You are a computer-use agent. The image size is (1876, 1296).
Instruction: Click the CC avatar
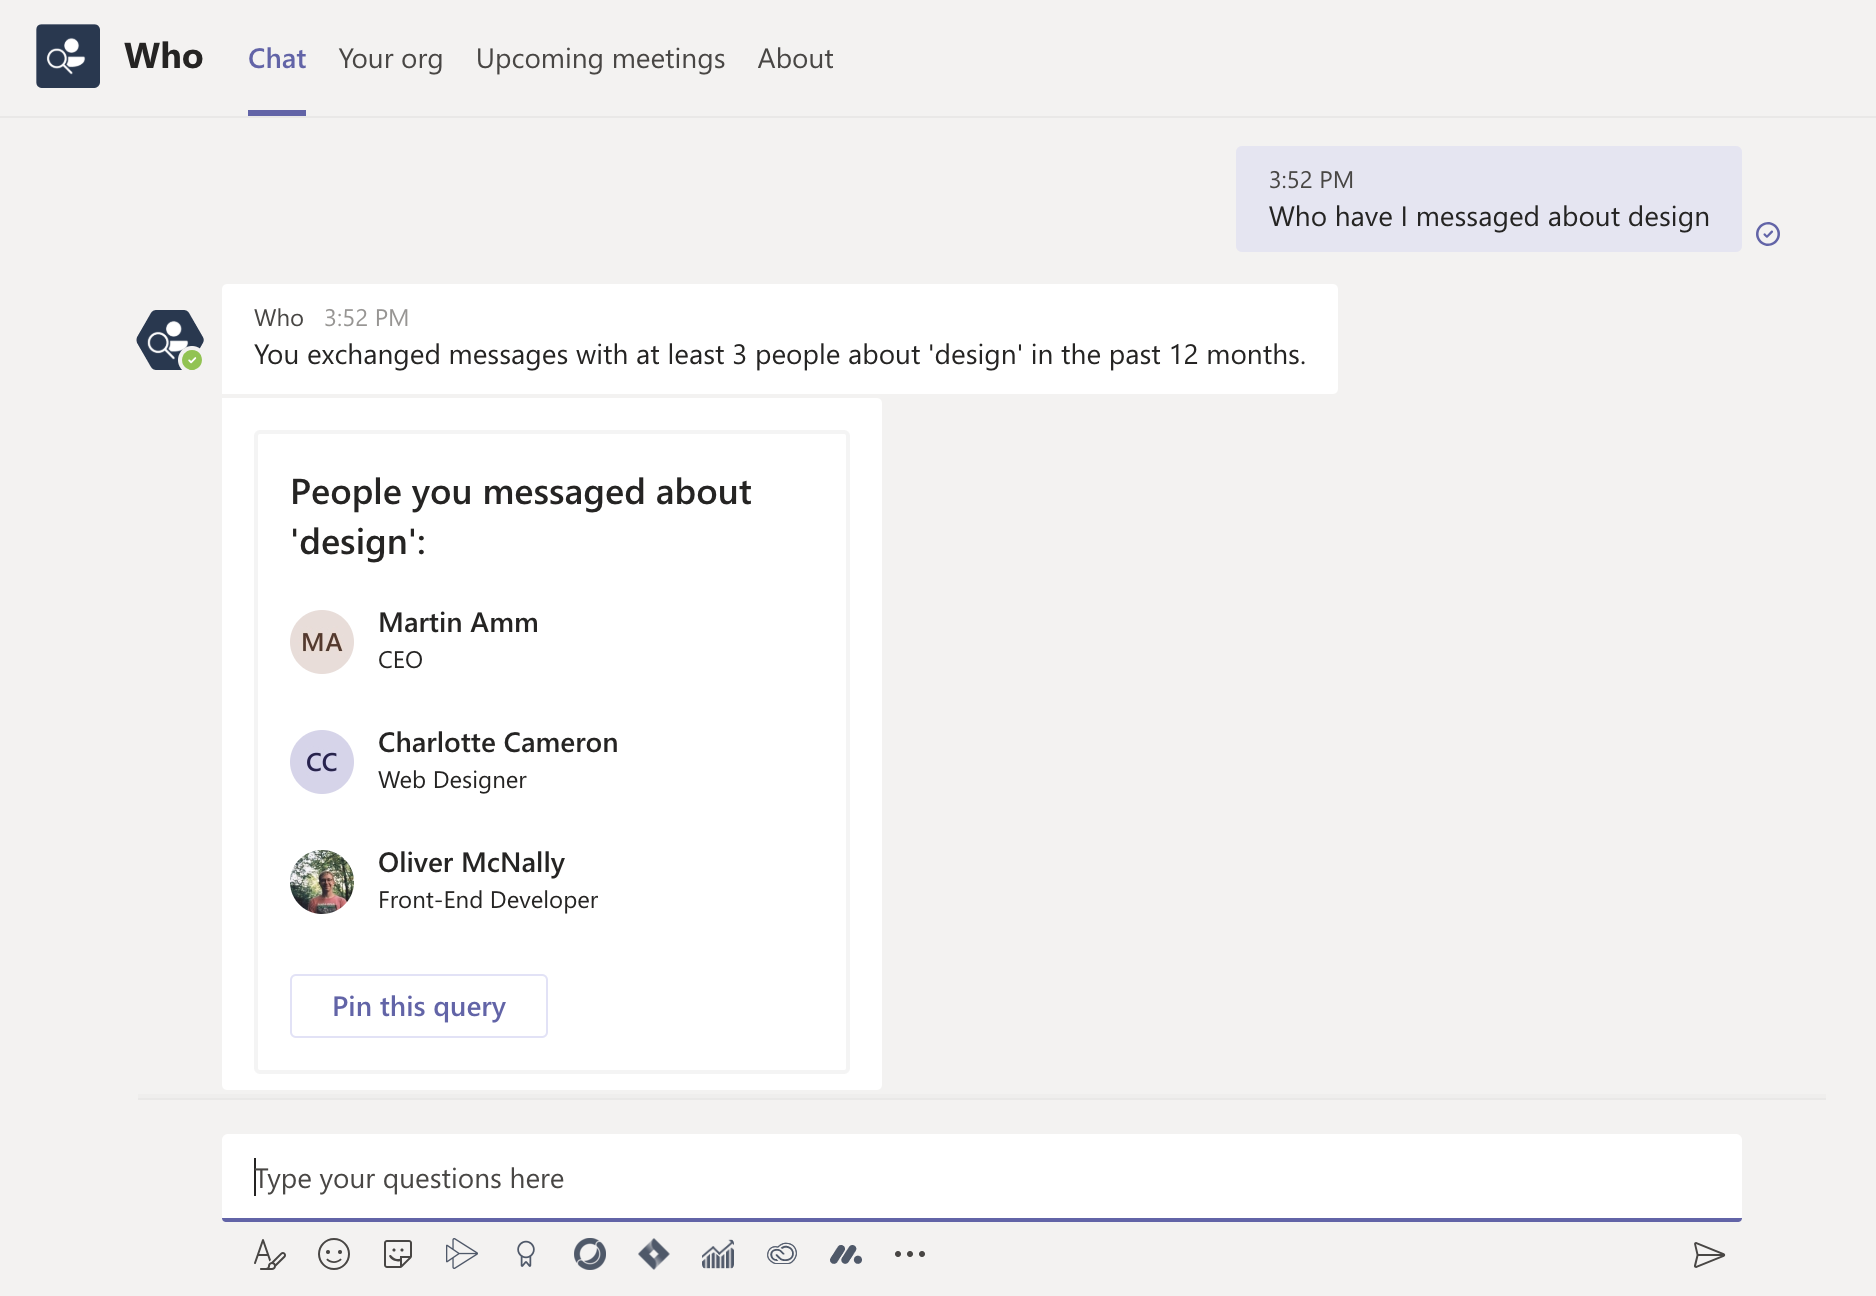coord(322,762)
